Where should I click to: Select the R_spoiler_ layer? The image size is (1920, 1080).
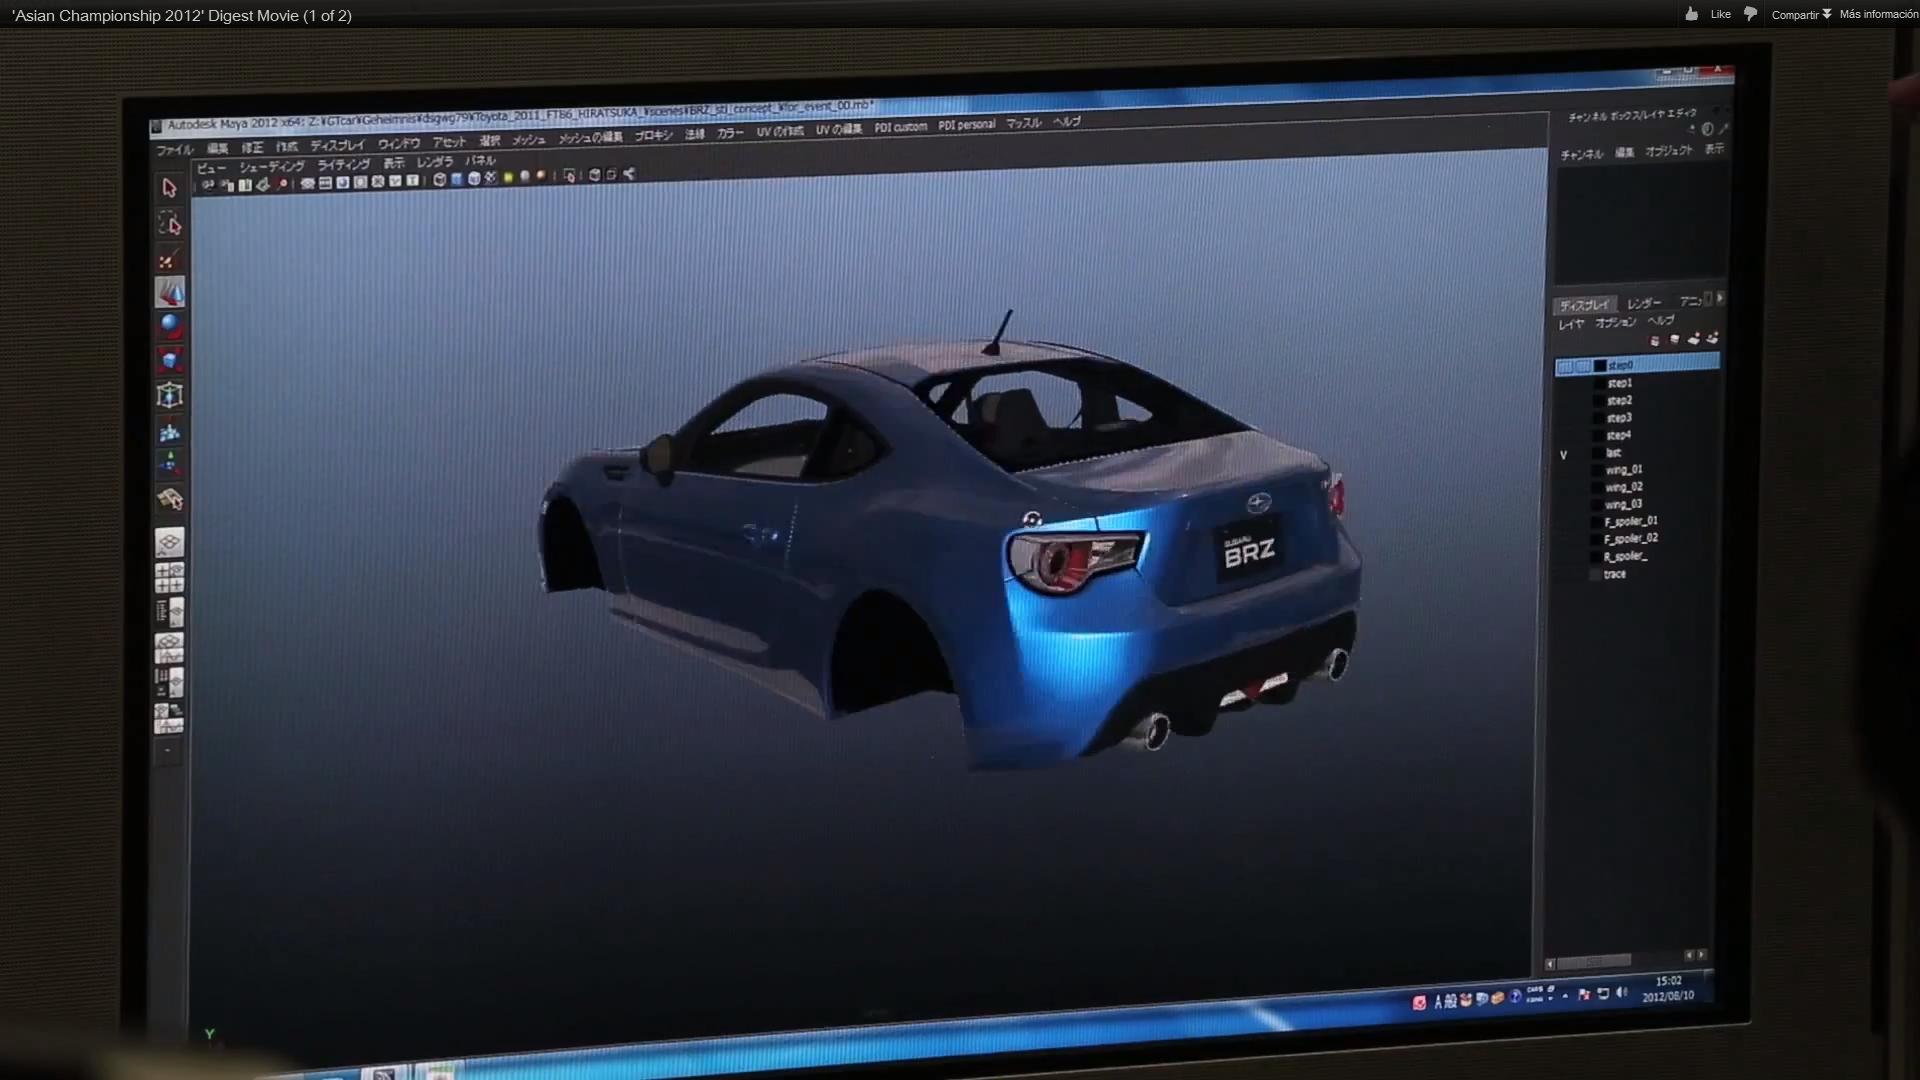(1625, 556)
